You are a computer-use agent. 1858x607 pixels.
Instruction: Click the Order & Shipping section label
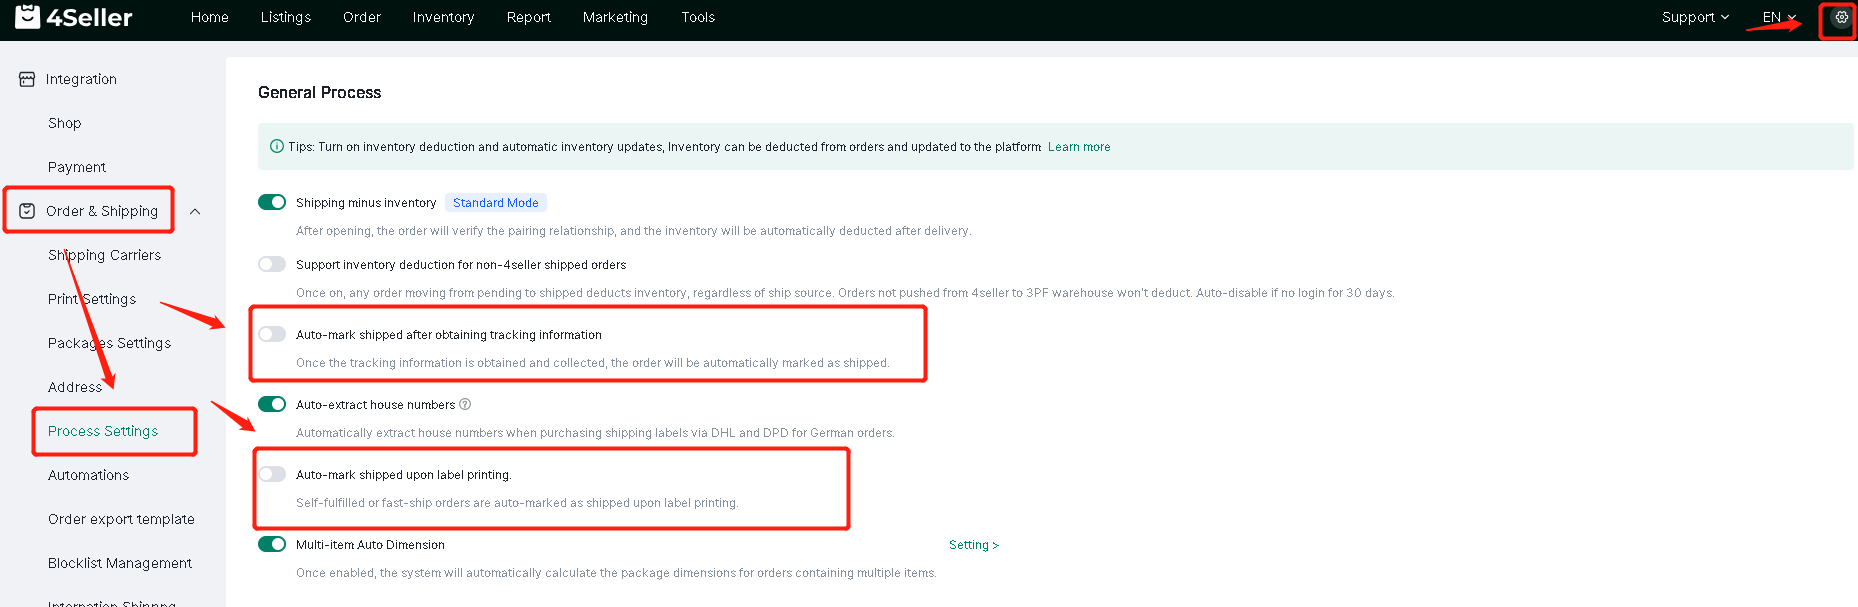coord(102,211)
